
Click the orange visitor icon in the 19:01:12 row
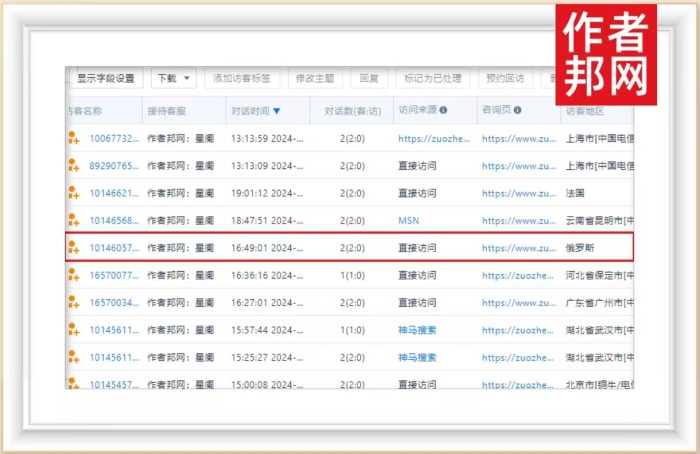73,193
